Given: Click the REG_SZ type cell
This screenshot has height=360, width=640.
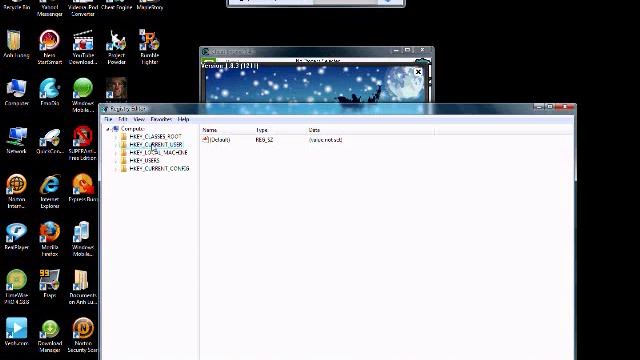Looking at the screenshot, I should click(264, 140).
